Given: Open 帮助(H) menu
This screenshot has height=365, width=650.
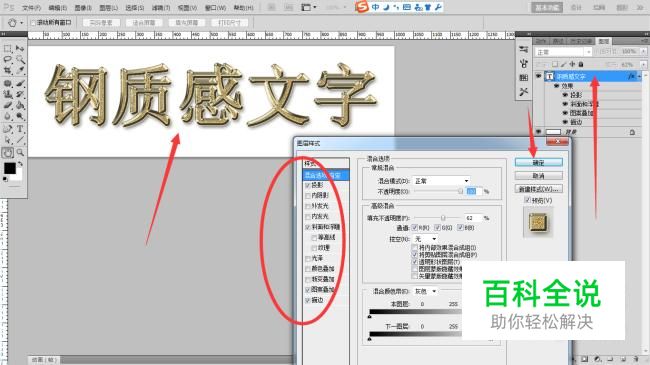Looking at the screenshot, I should point(243,8).
